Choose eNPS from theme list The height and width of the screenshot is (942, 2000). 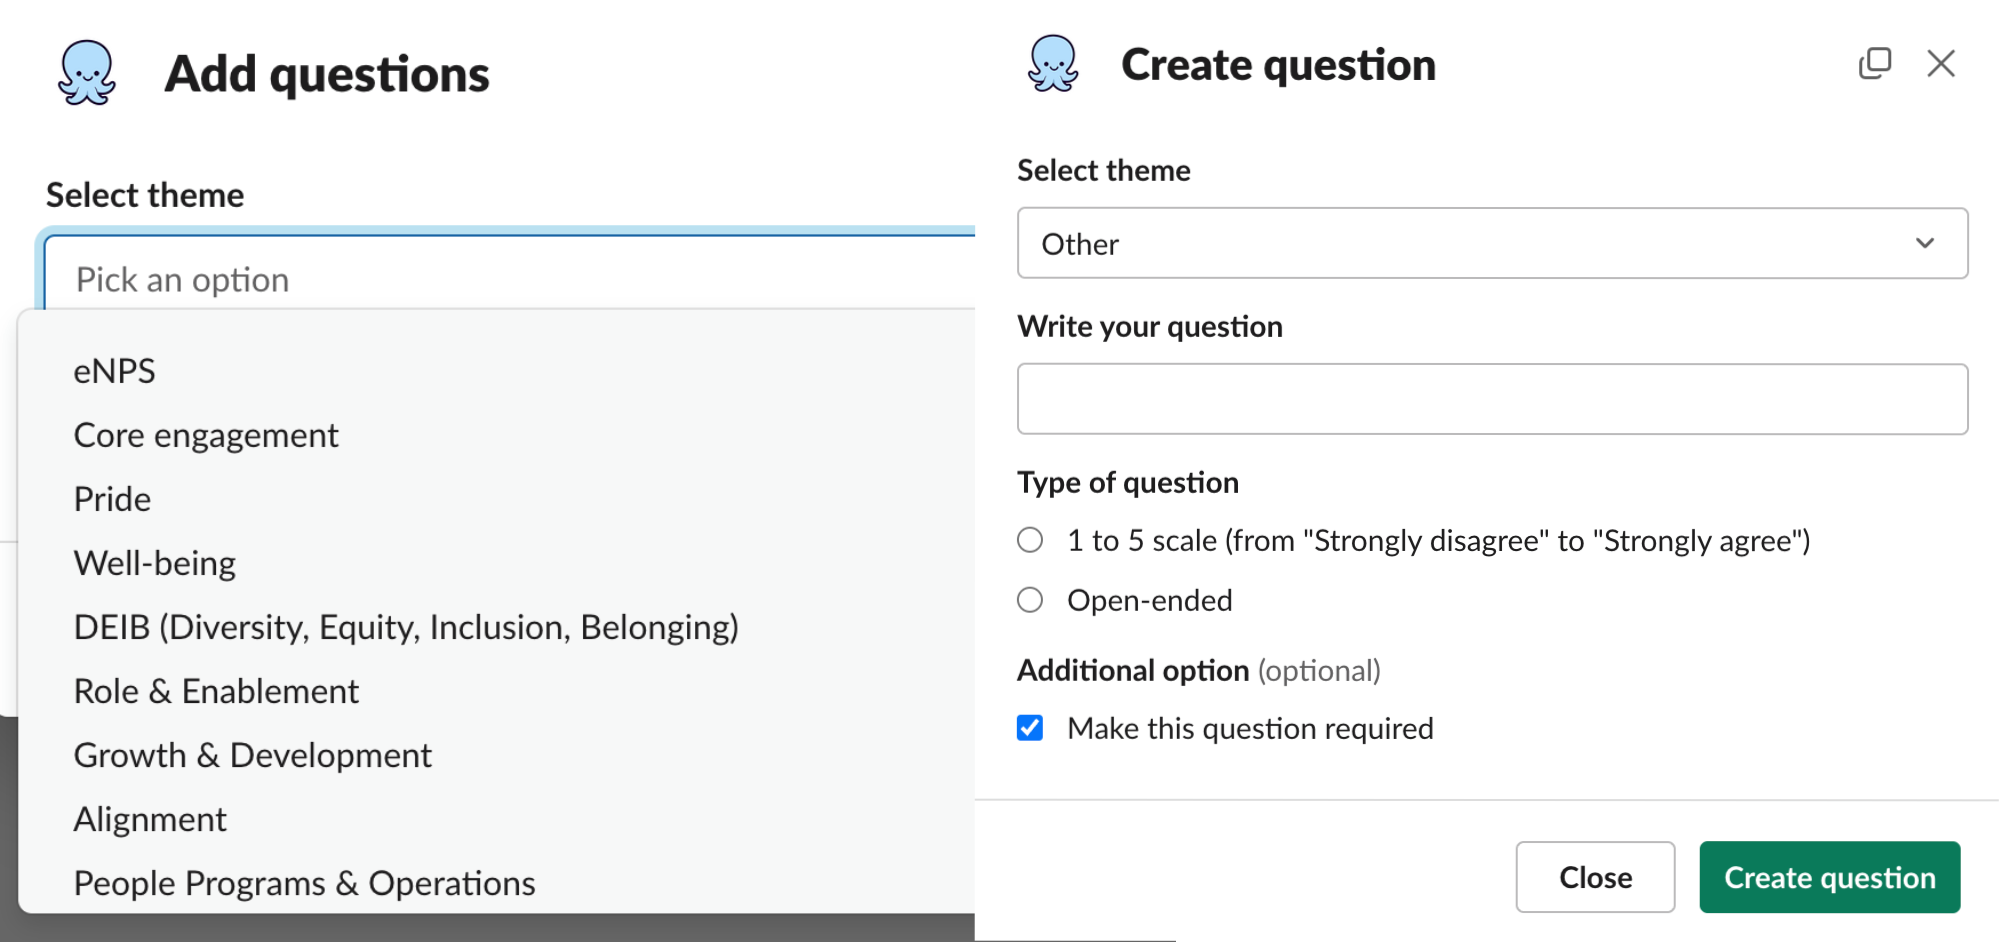[x=115, y=371]
